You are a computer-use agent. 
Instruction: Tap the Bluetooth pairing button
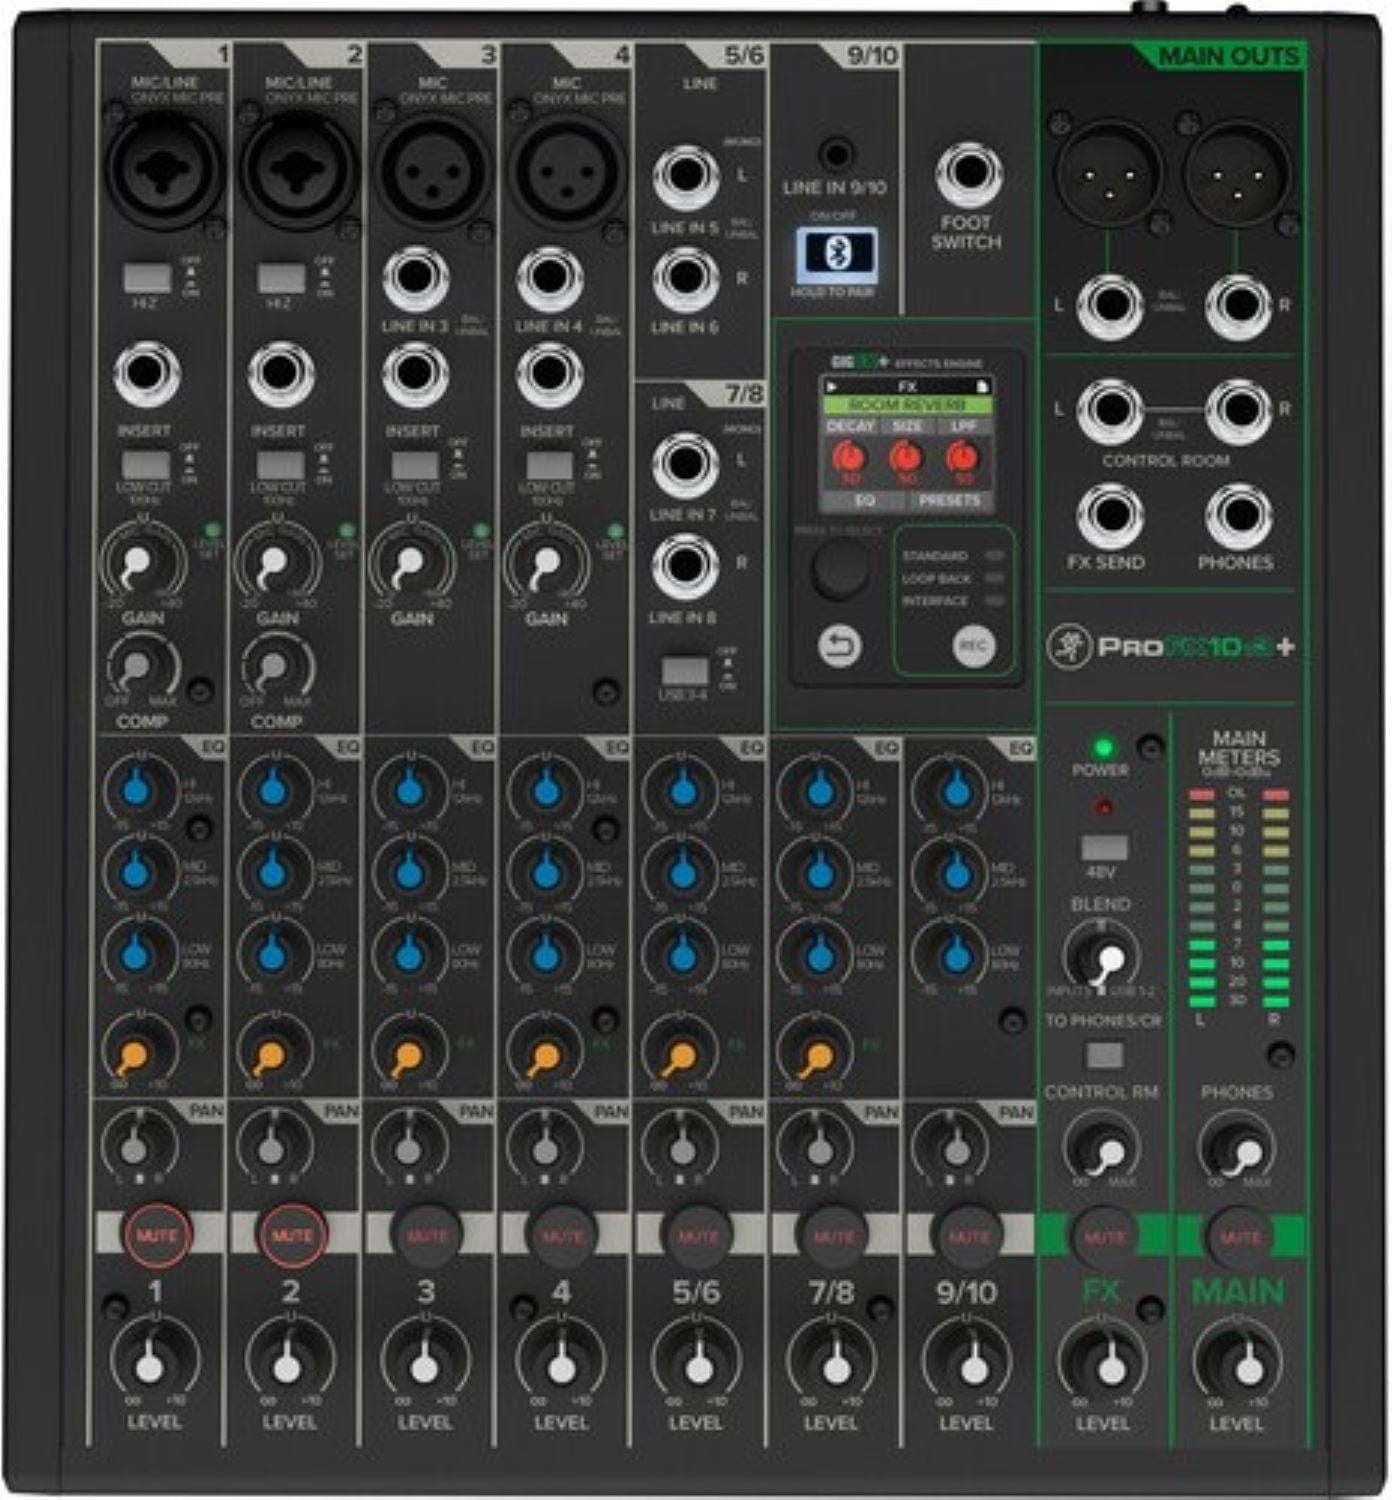pos(838,255)
